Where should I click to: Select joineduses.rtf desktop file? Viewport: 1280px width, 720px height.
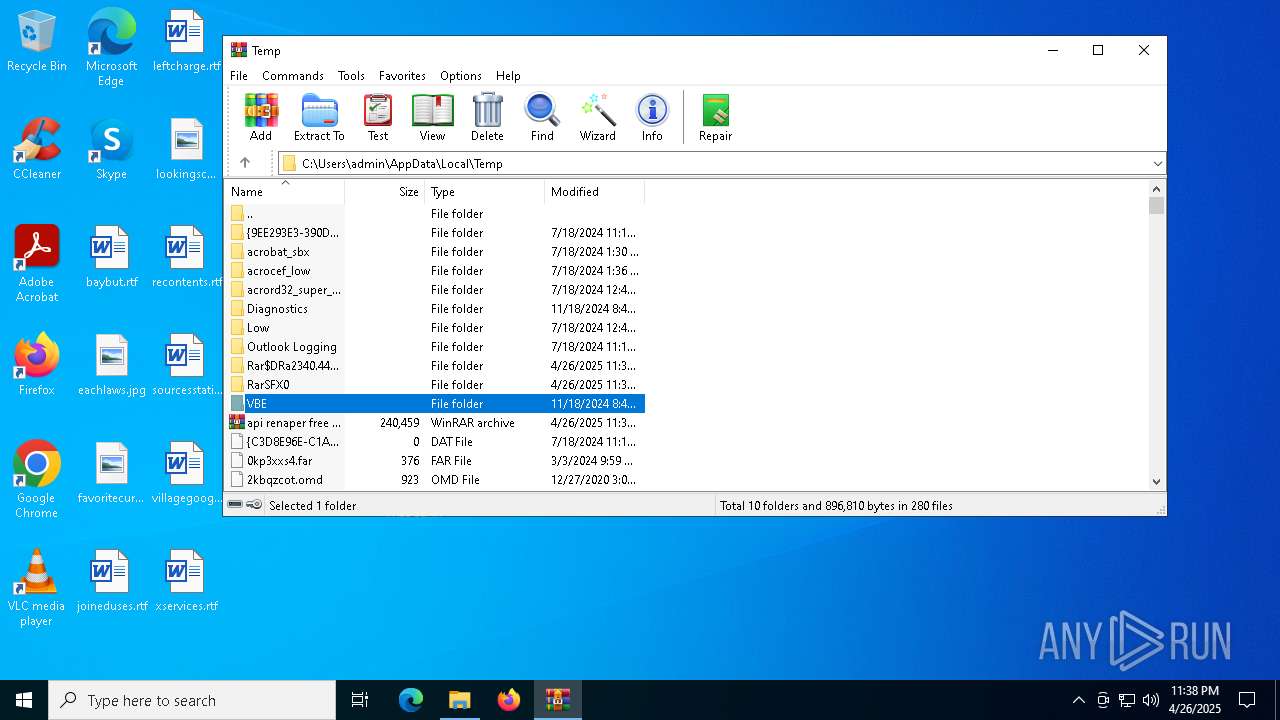pyautogui.click(x=111, y=581)
